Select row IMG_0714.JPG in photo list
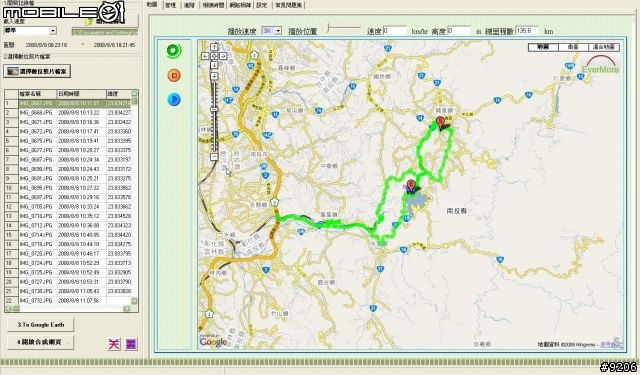 click(x=68, y=235)
